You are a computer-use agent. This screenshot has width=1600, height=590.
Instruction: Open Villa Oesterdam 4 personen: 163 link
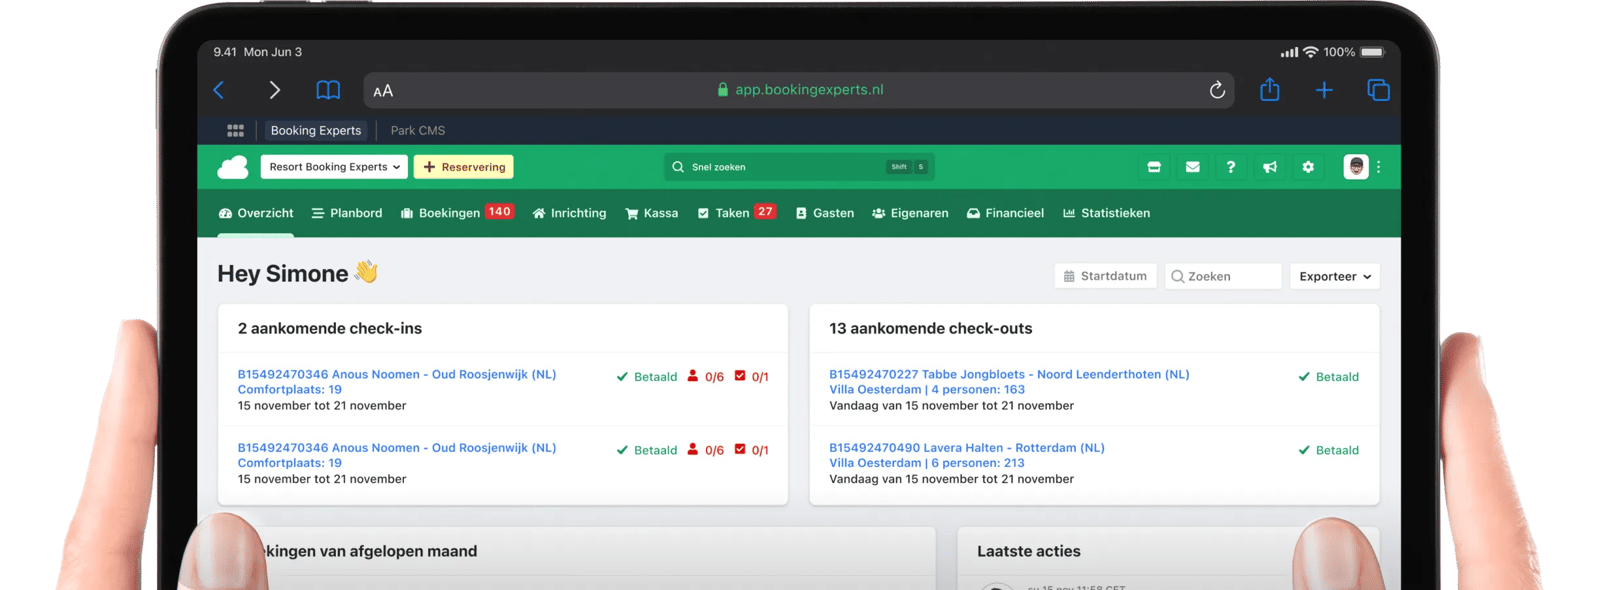coord(927,390)
